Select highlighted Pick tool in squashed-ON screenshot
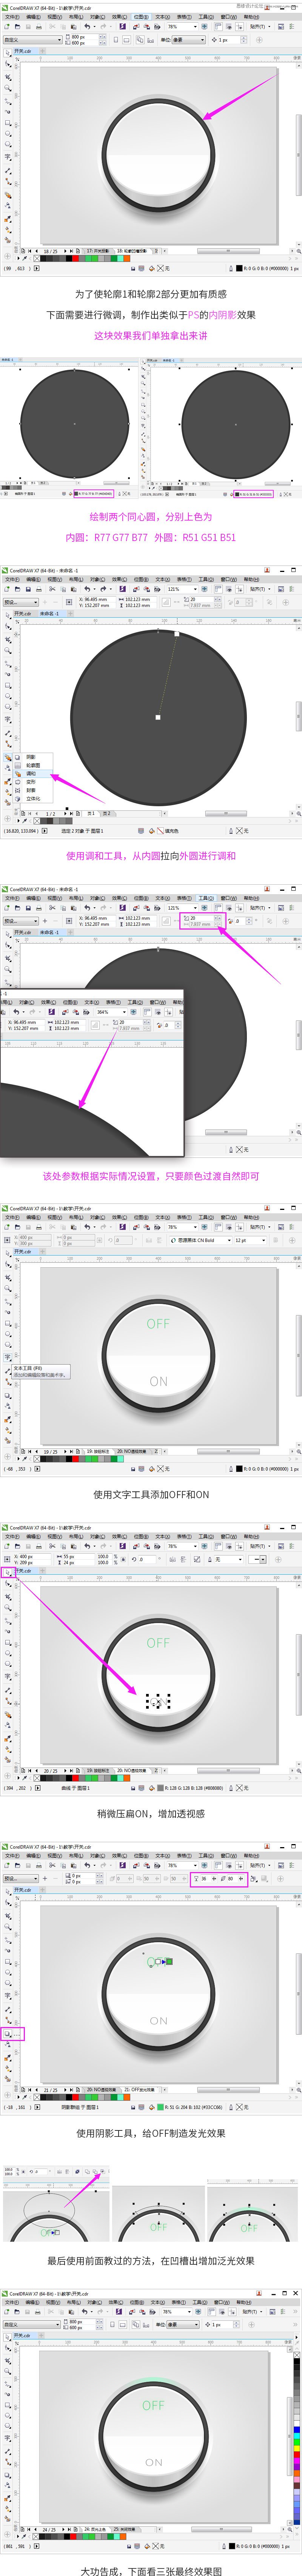Viewport: 302px width, 2576px height. [8, 1572]
